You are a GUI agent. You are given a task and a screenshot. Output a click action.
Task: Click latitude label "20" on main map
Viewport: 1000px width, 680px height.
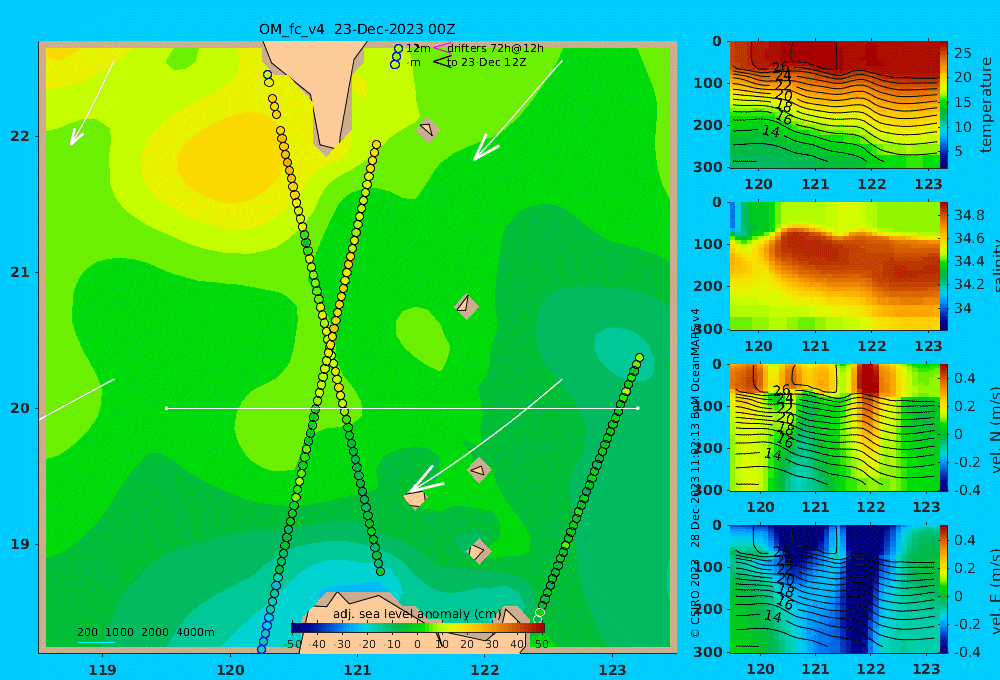tap(20, 408)
